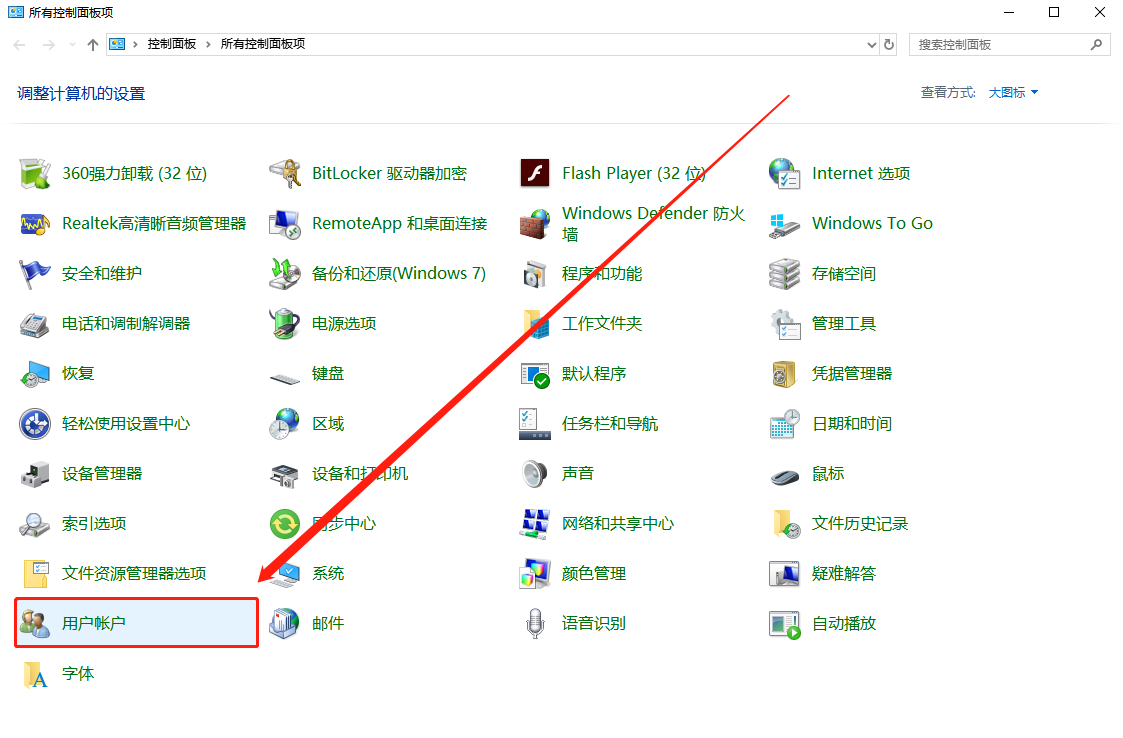Click the 文件历史记录 folder icon
The height and width of the screenshot is (738, 1123).
tap(786, 524)
